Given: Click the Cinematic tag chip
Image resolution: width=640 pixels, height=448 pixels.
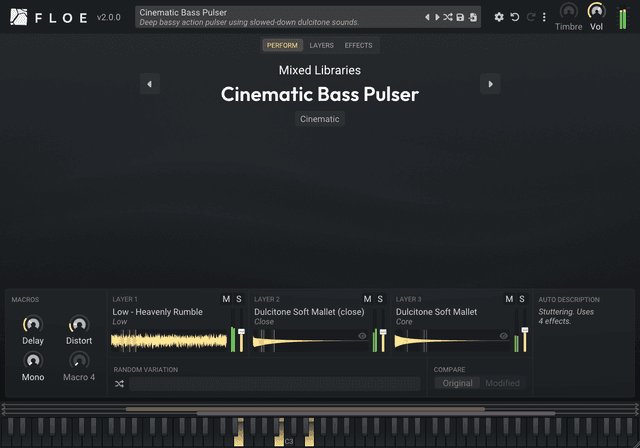Looking at the screenshot, I should click(x=320, y=119).
